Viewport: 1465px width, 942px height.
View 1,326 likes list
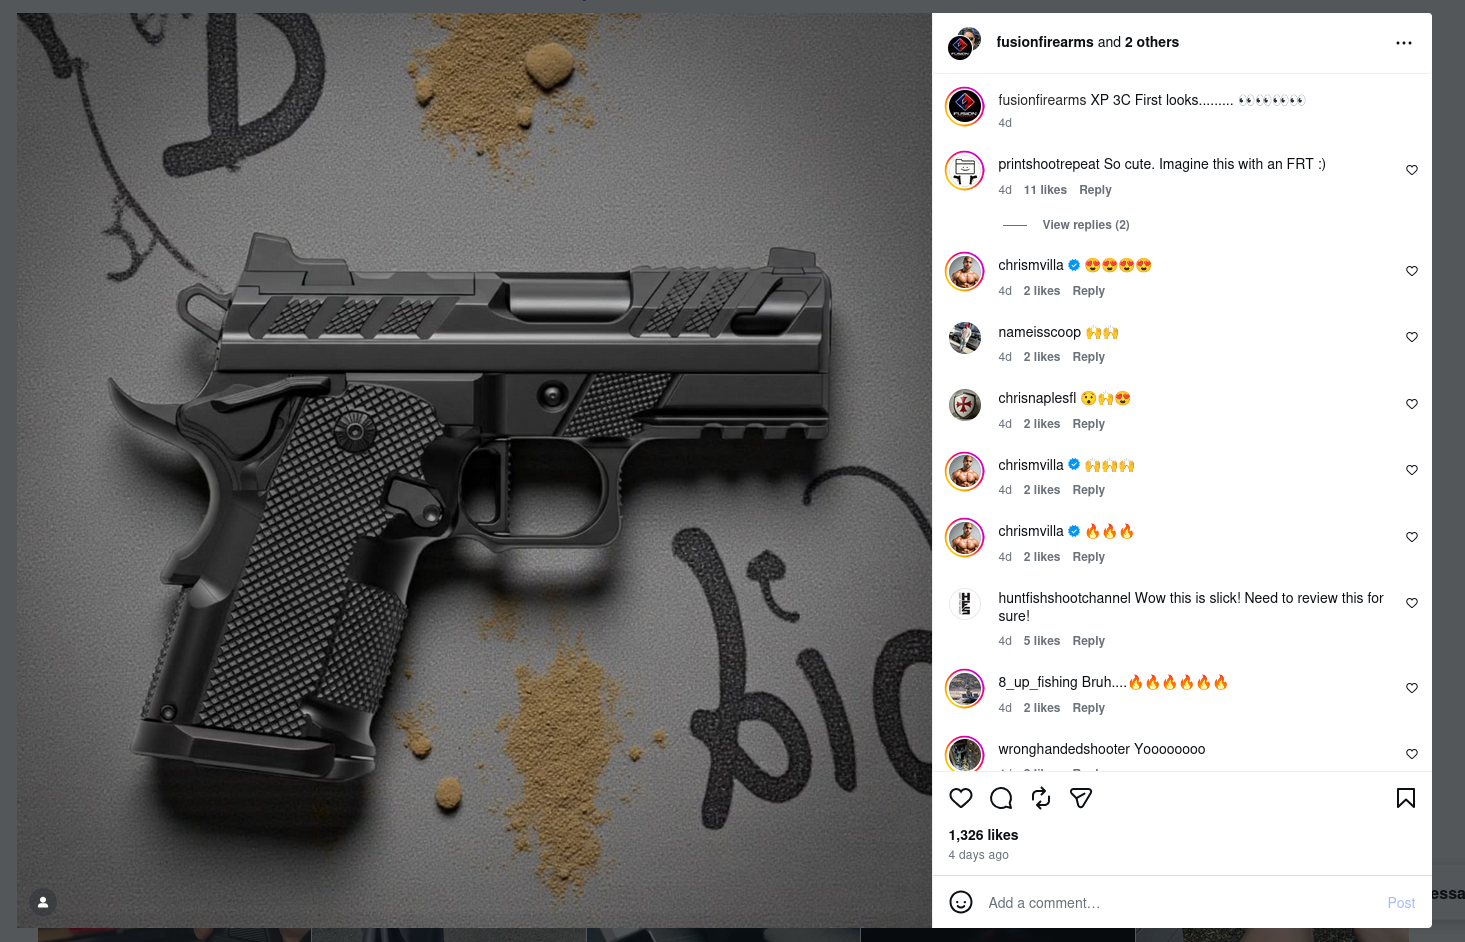coord(983,835)
